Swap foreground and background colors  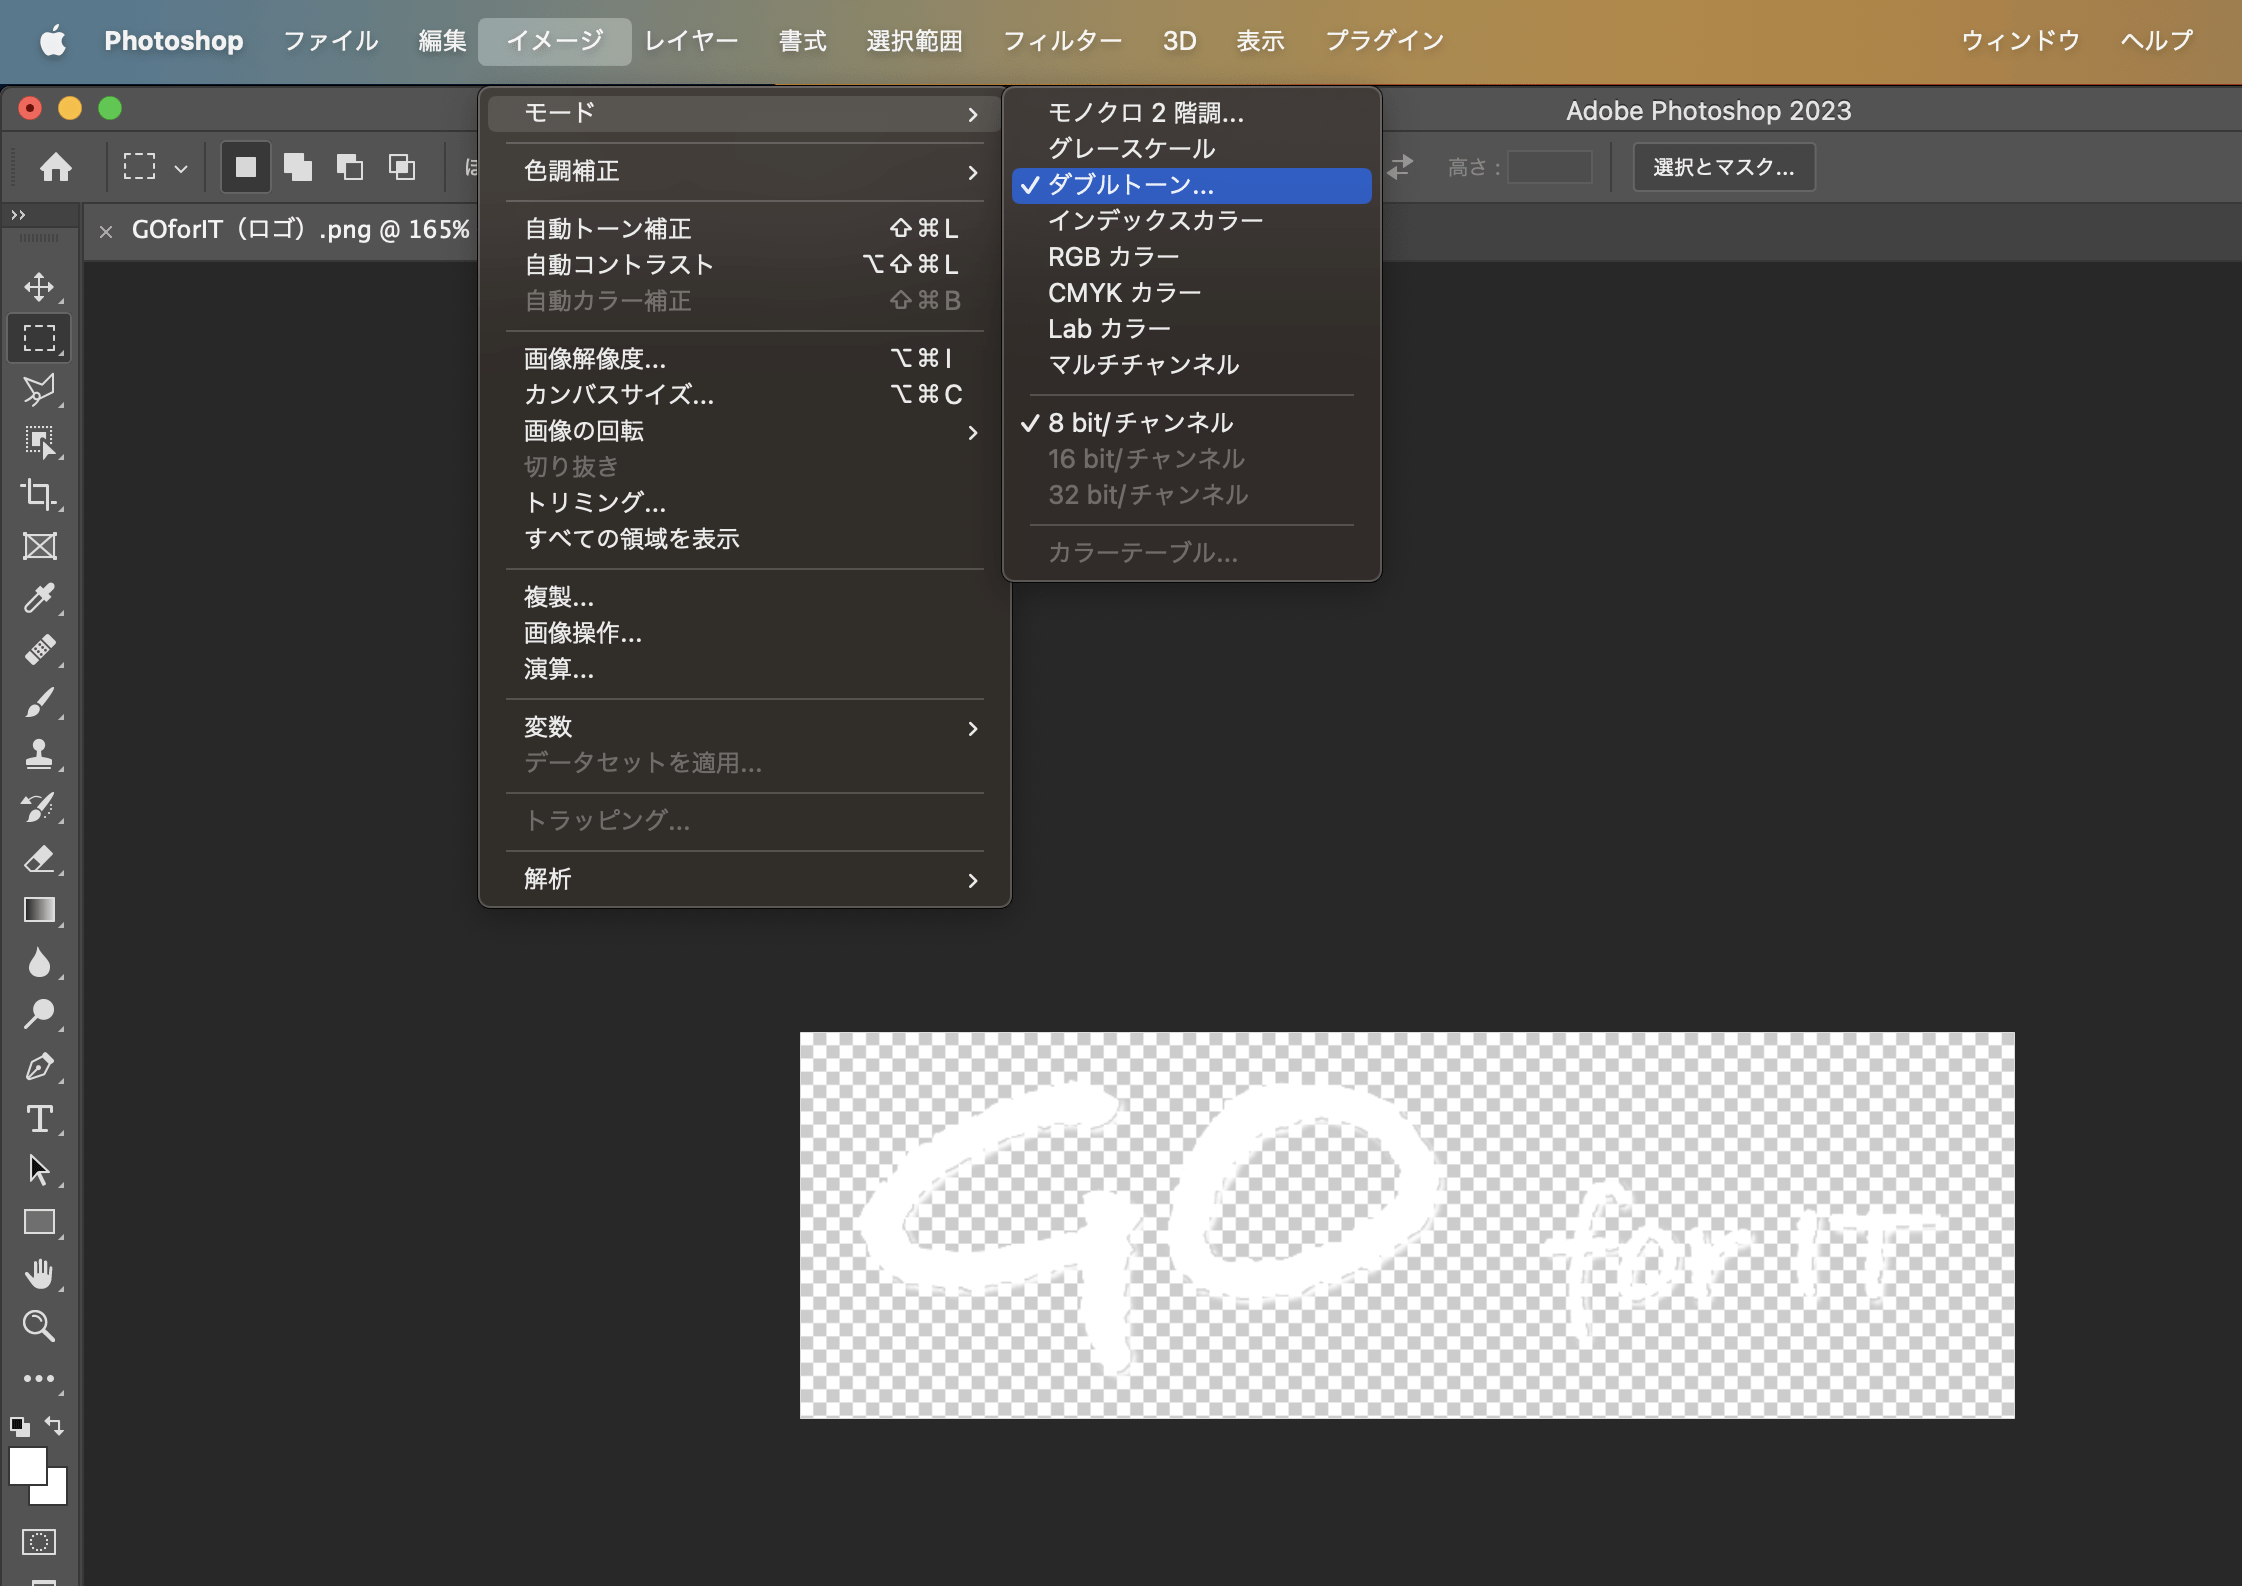55,1426
